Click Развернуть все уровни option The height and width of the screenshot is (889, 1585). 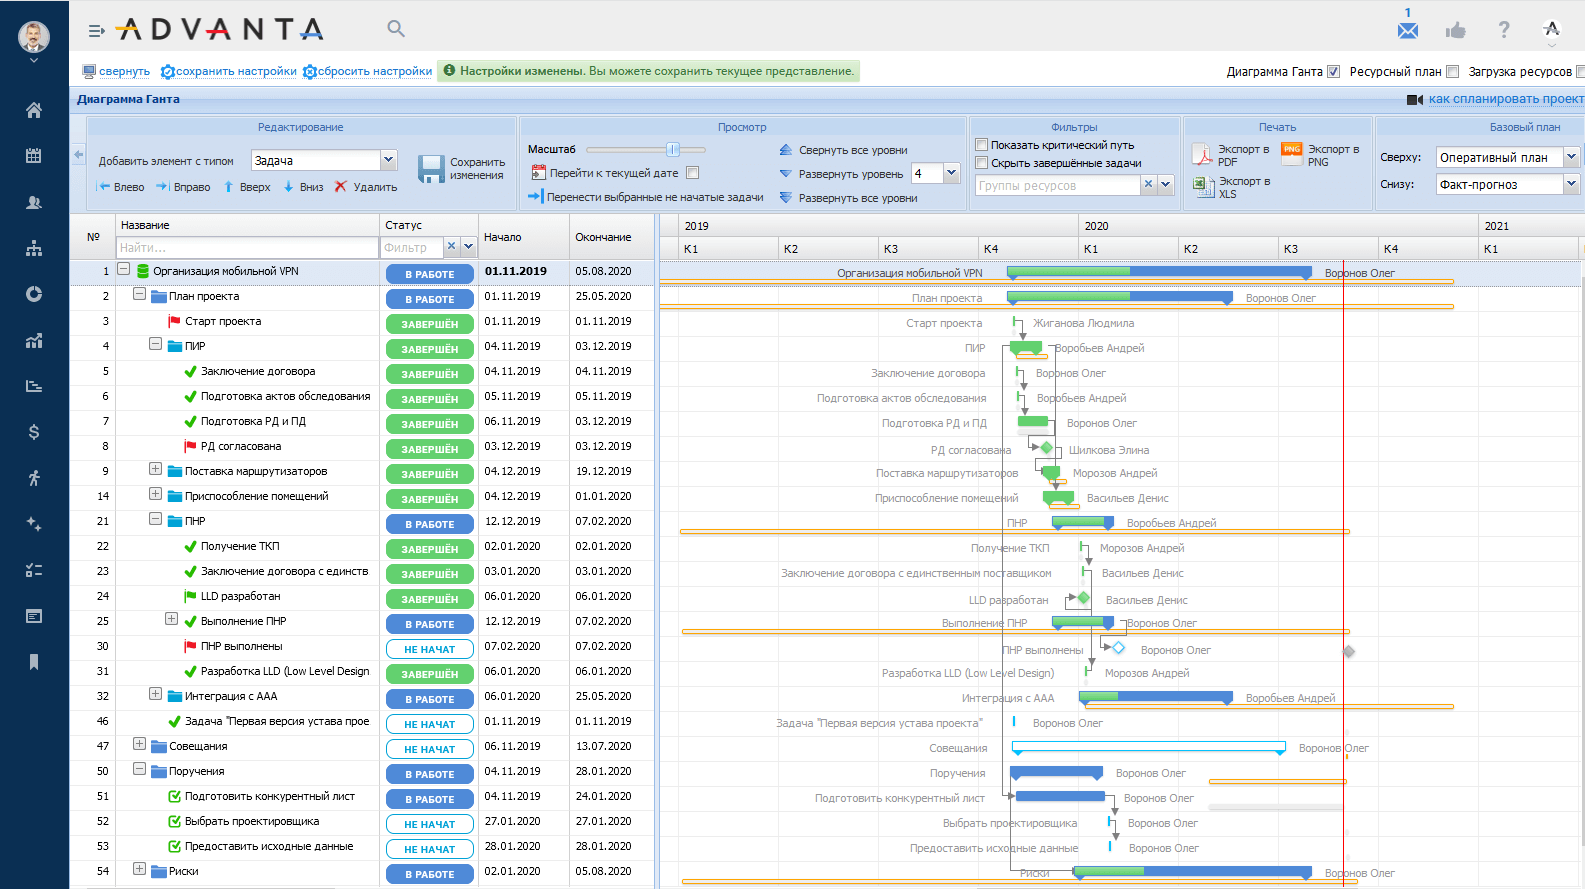pos(857,198)
